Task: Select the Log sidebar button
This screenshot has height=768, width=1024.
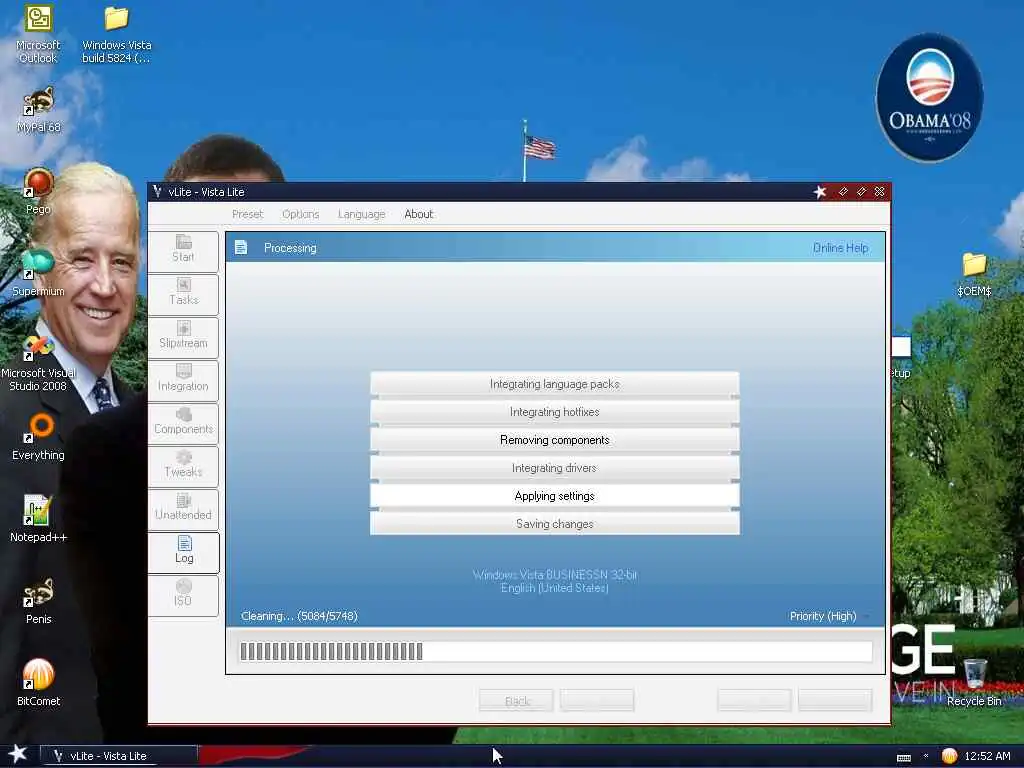Action: [184, 552]
